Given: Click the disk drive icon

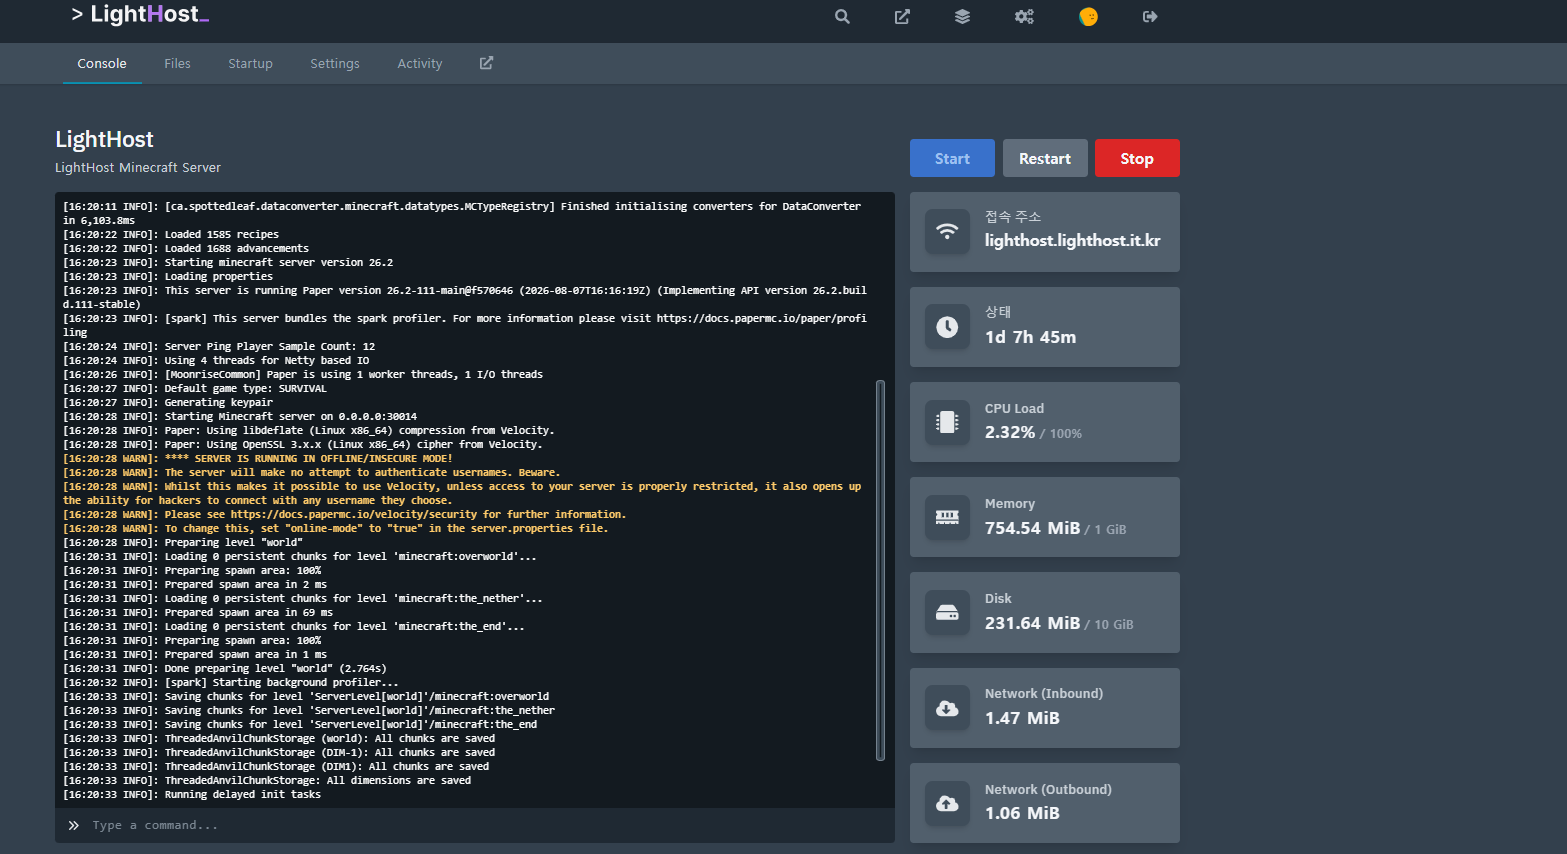Looking at the screenshot, I should (947, 612).
